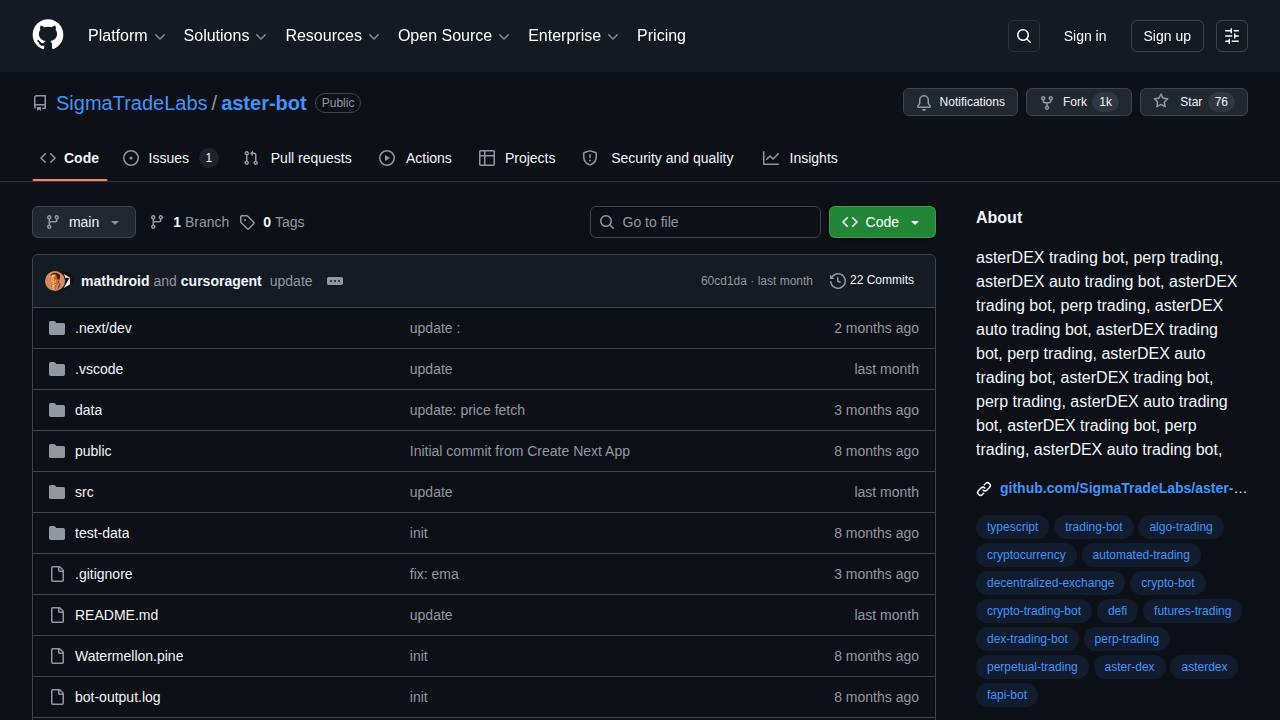Open the 'Initial commit from Create Next App' message

click(519, 451)
